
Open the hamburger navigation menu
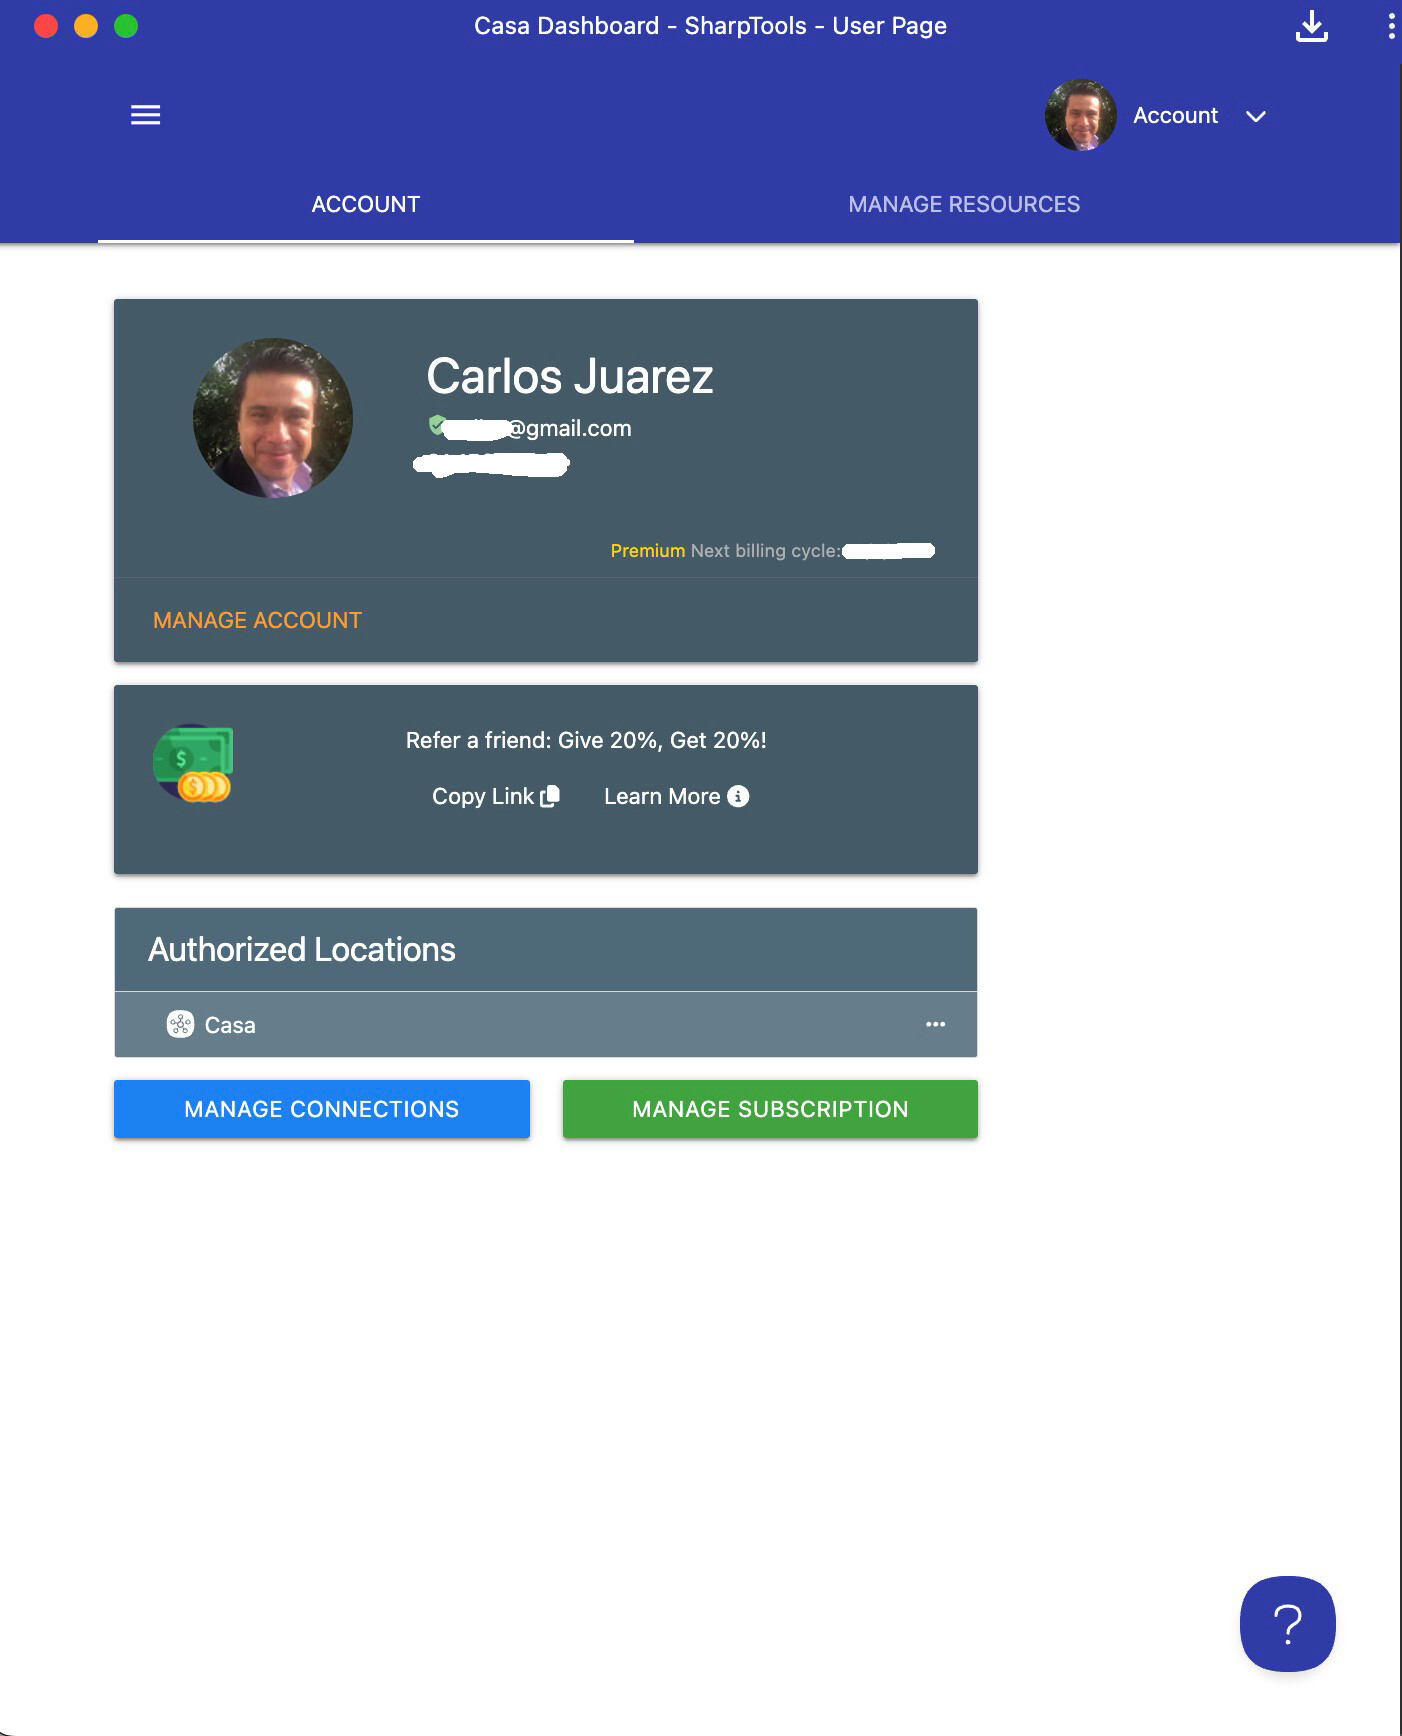[x=145, y=115]
